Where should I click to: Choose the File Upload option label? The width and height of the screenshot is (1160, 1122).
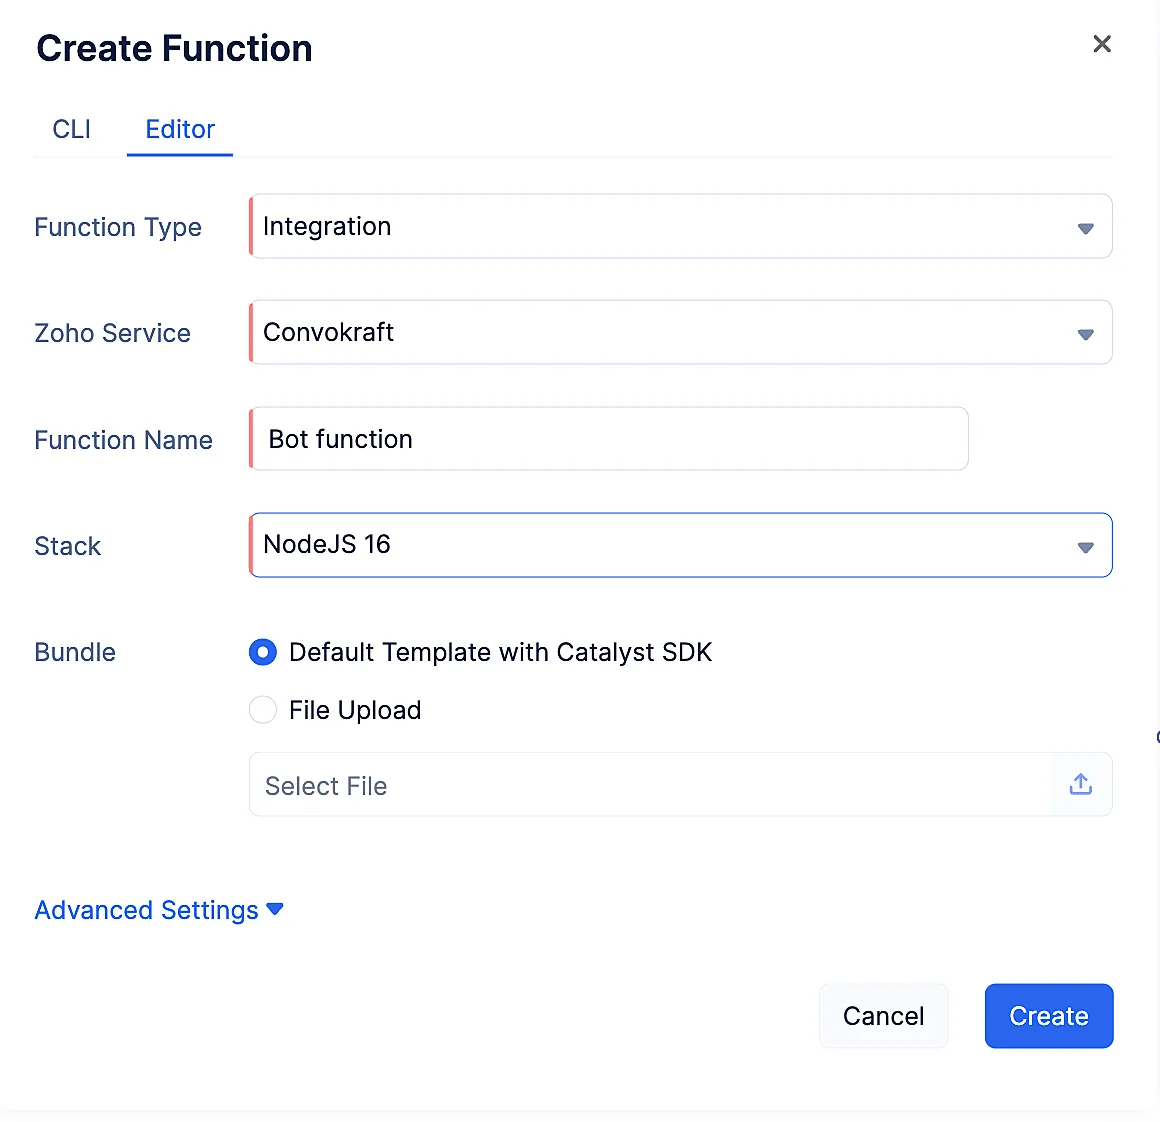pos(355,710)
